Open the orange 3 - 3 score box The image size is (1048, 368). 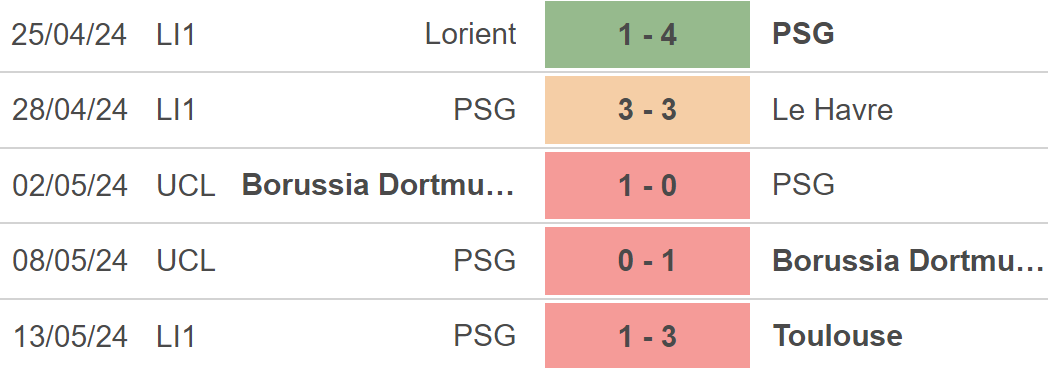click(647, 110)
